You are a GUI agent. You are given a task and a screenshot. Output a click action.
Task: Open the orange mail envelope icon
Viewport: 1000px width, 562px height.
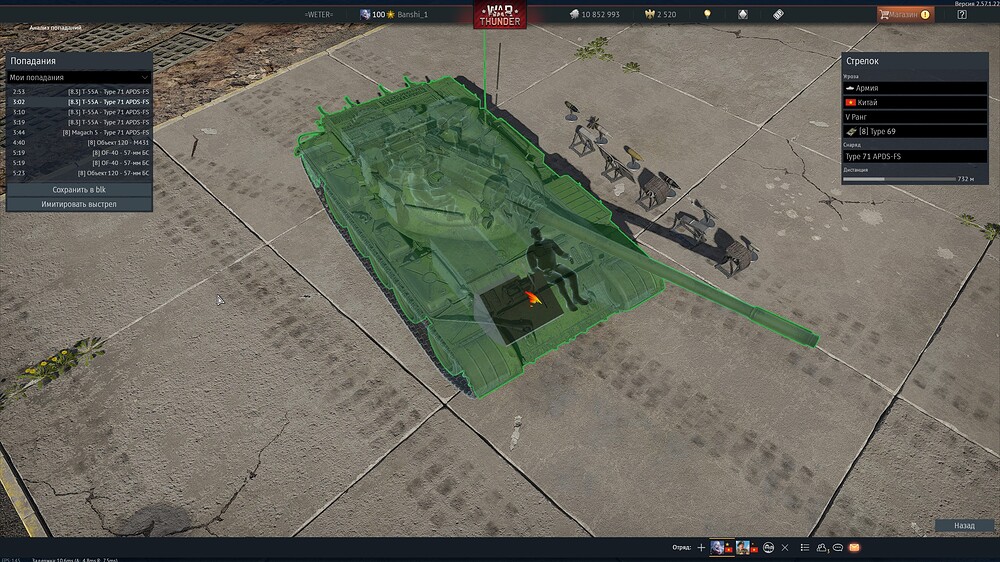tap(855, 547)
